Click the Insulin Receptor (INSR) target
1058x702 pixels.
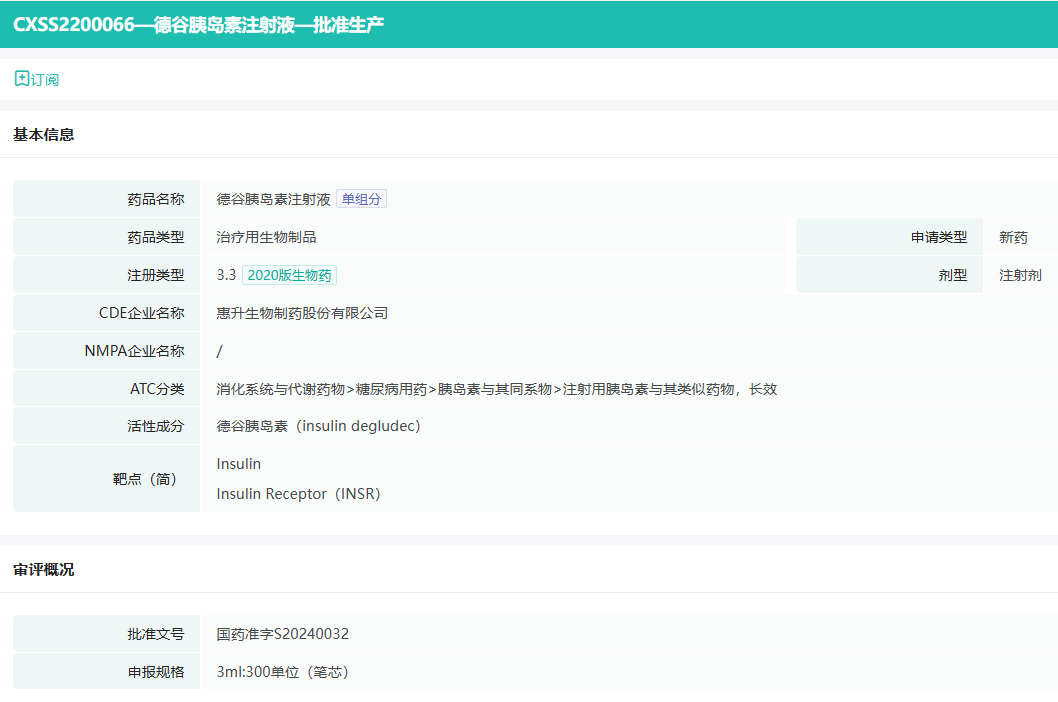(x=298, y=494)
